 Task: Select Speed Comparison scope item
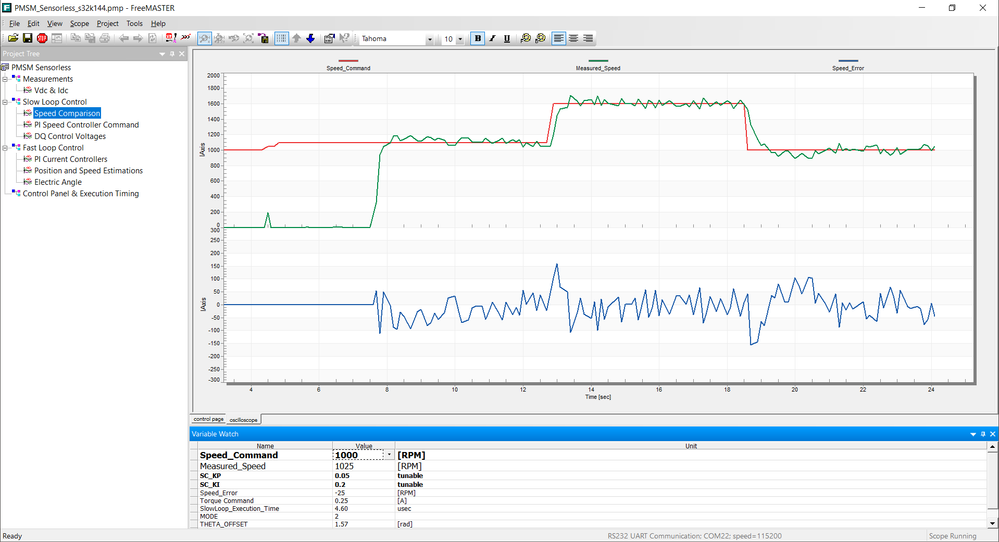point(67,113)
